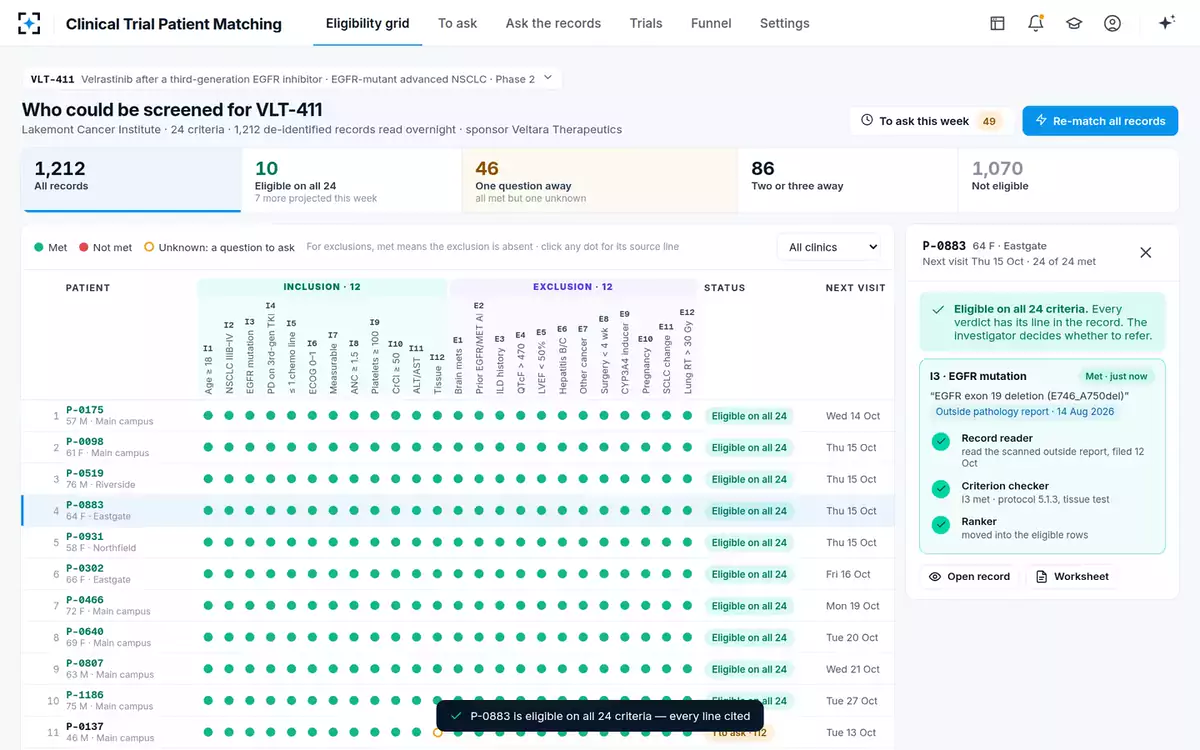Select the Two or three away card
The image size is (1200, 750).
[847, 180]
